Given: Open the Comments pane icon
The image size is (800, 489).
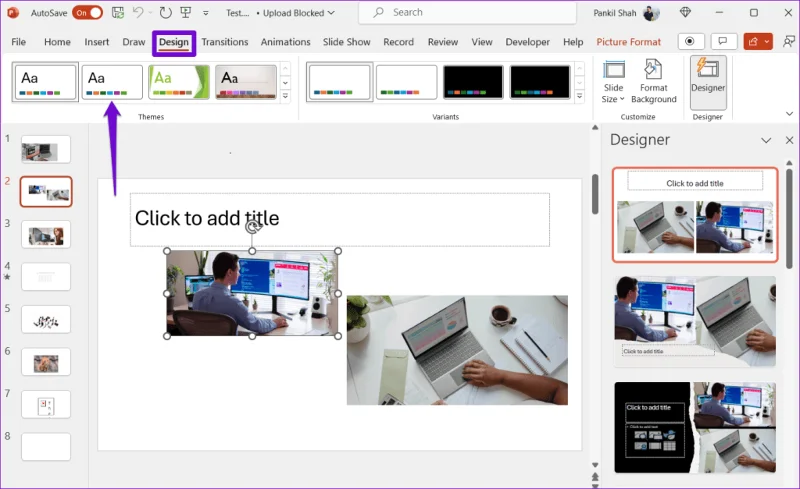Looking at the screenshot, I should (723, 41).
